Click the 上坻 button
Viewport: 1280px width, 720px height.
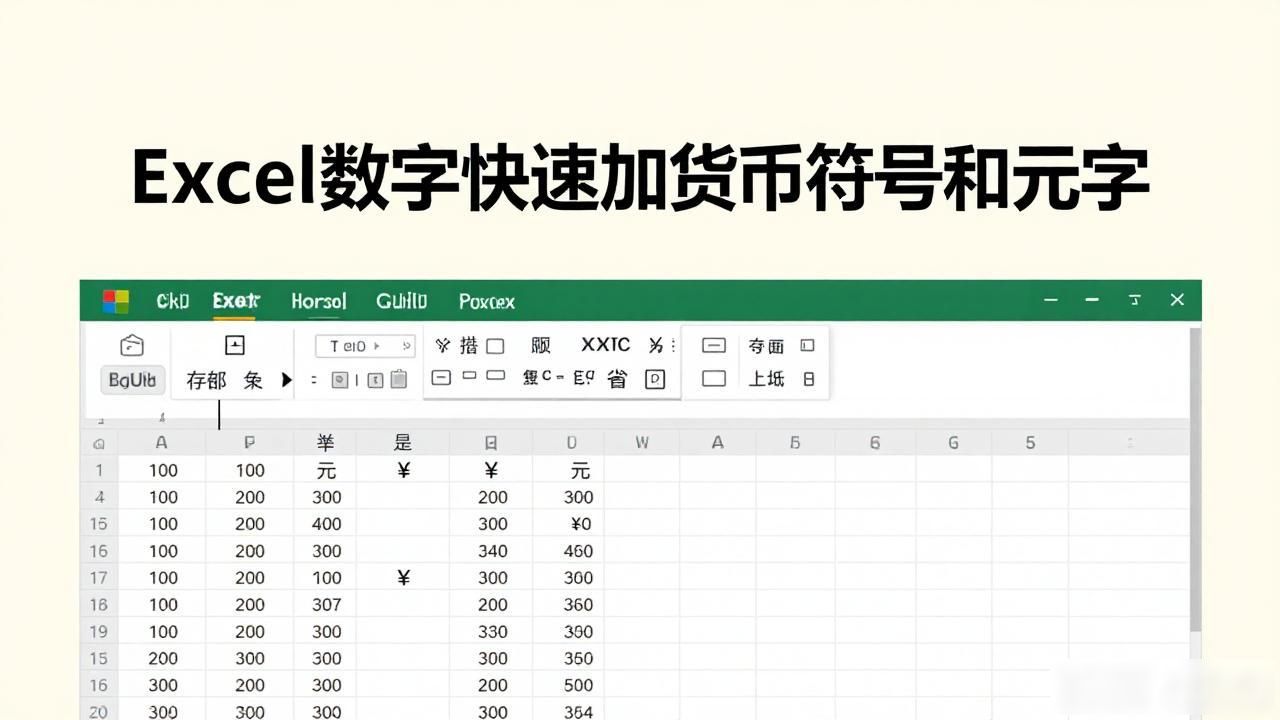(x=767, y=379)
